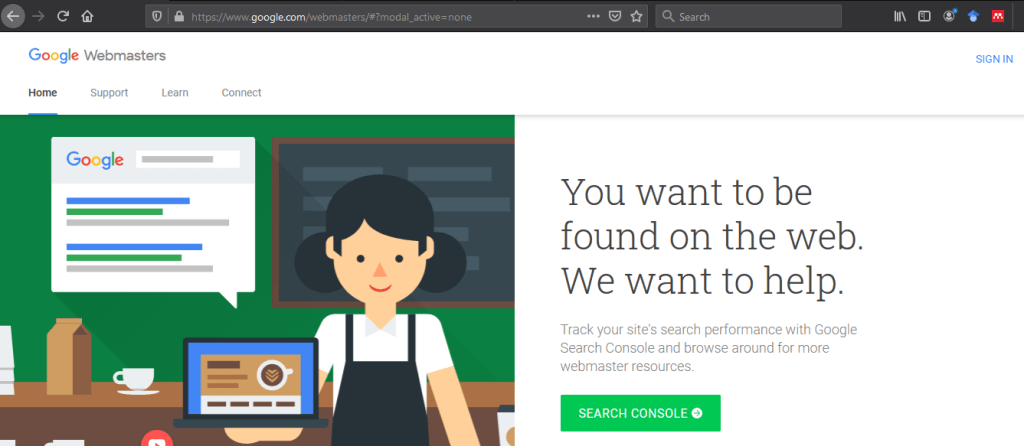Click the Google Webmasters logo
1024x446 pixels.
[97, 56]
